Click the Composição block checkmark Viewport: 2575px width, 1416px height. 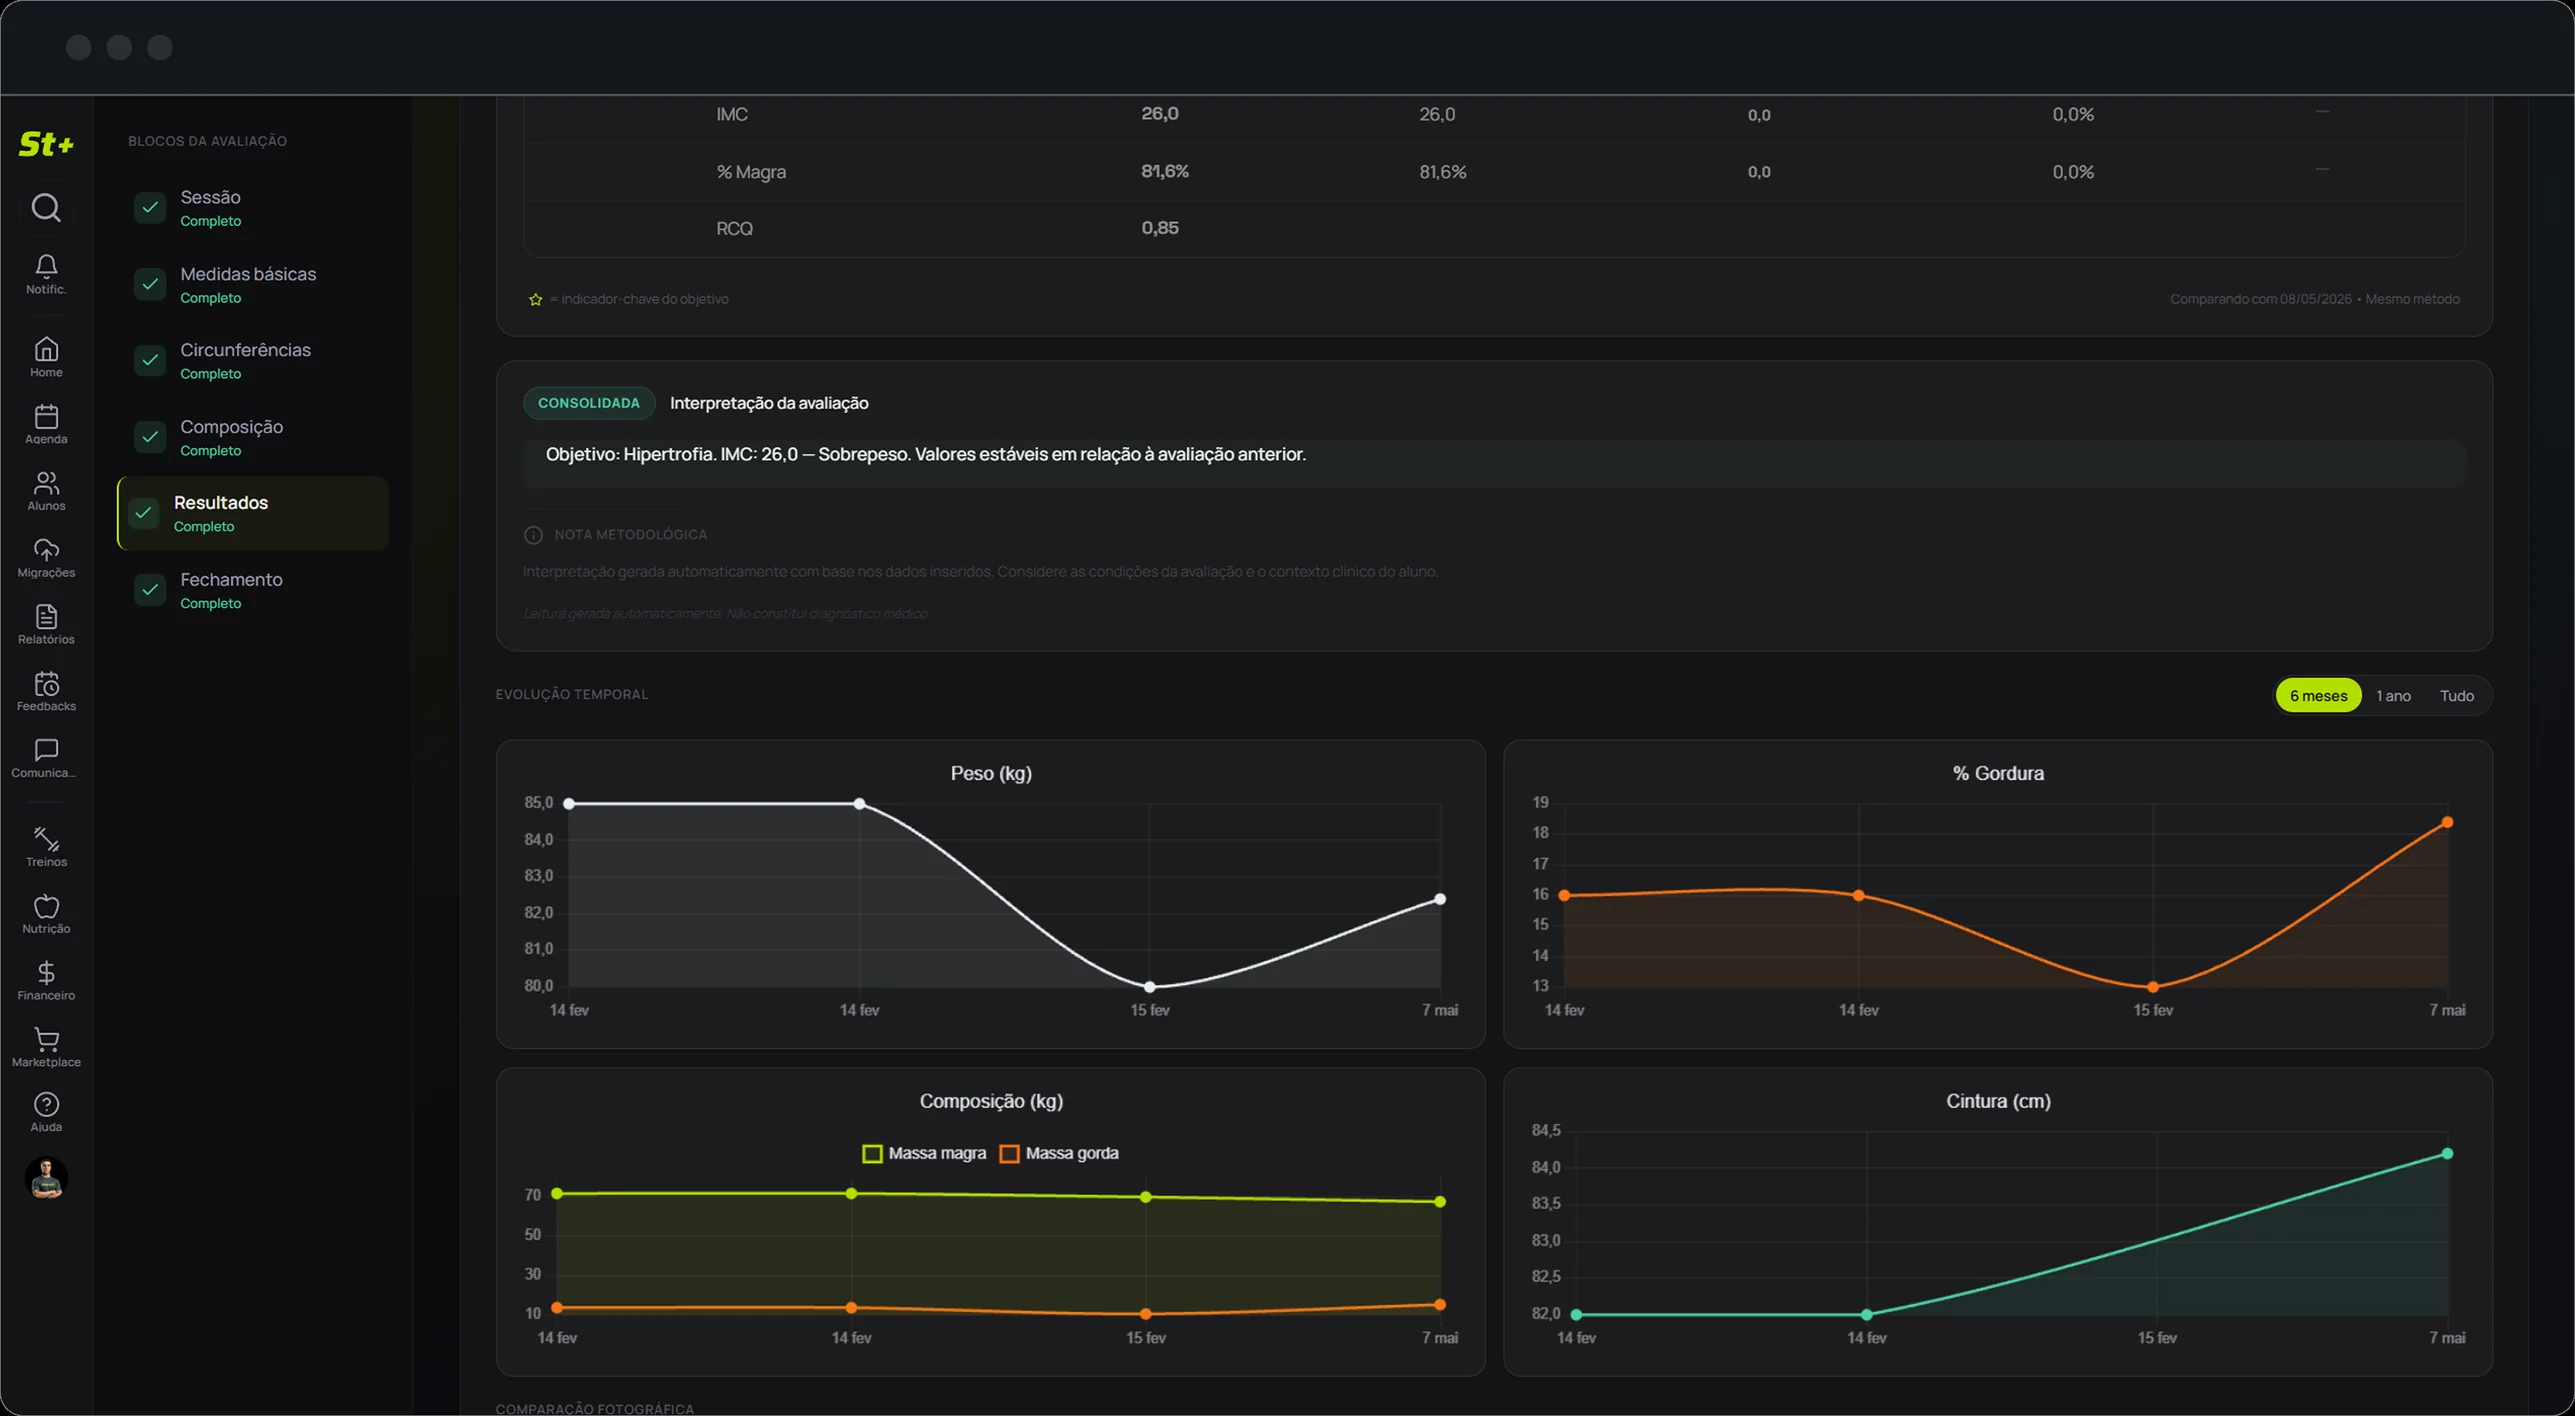(x=150, y=436)
